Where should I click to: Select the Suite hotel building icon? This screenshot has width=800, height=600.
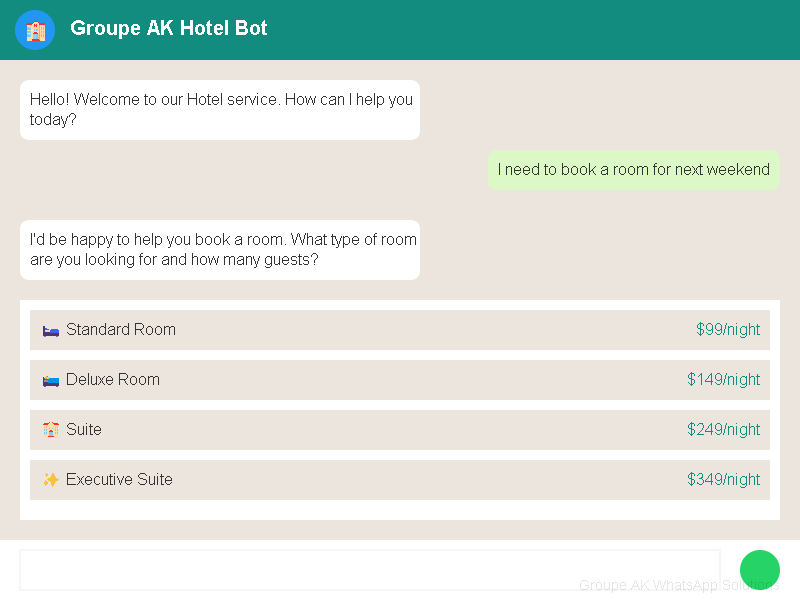(50, 430)
